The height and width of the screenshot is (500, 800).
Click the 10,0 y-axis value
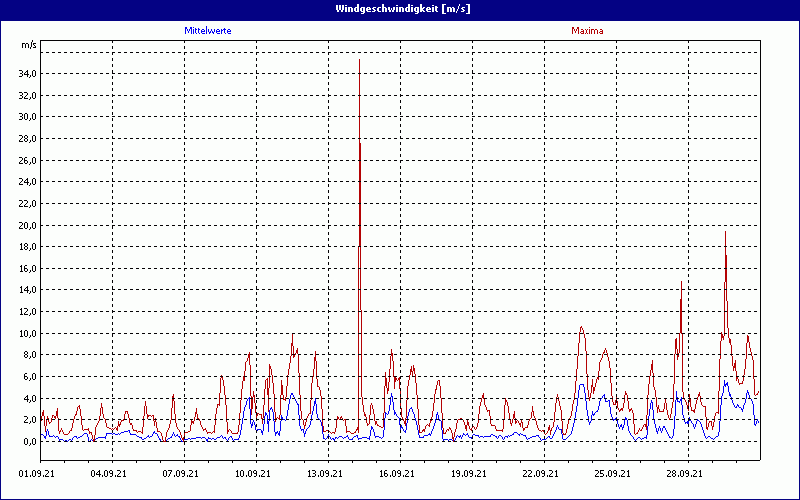tap(27, 334)
